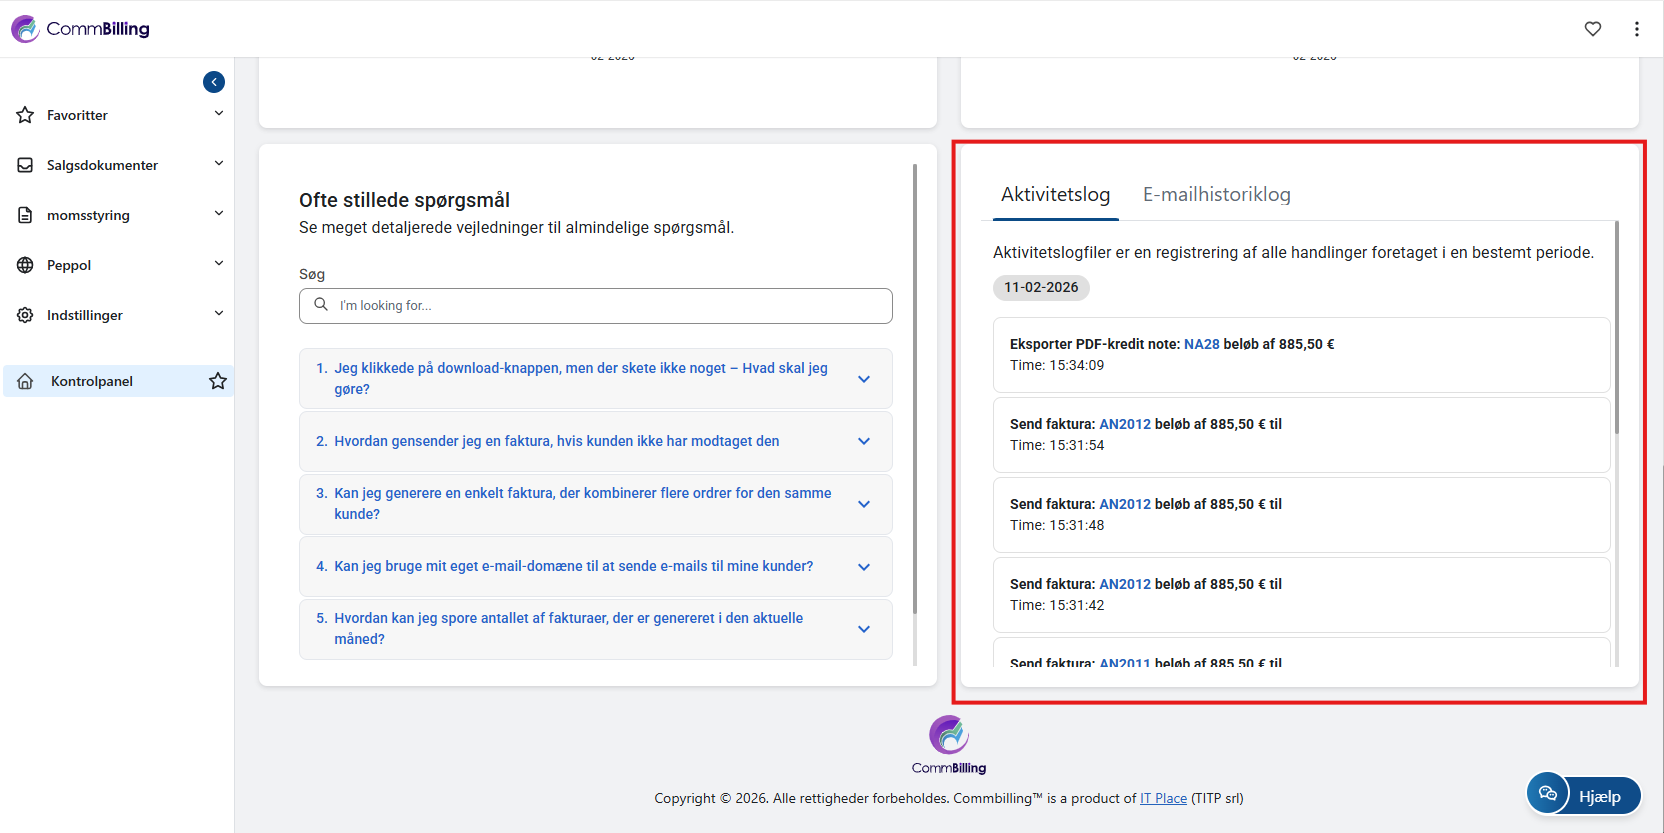Toggle favorite star on Kontrolpanel
Screen dimensions: 1664x833
pyautogui.click(x=218, y=381)
